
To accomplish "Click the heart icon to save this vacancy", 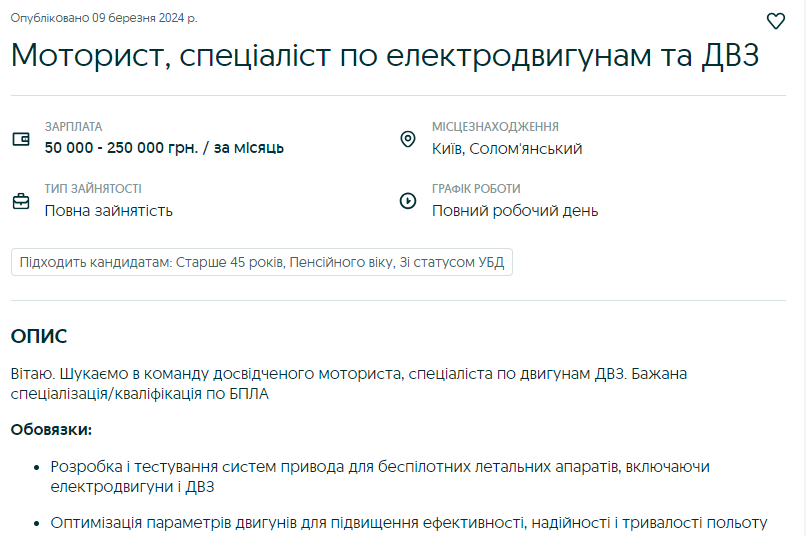I will pyautogui.click(x=776, y=21).
